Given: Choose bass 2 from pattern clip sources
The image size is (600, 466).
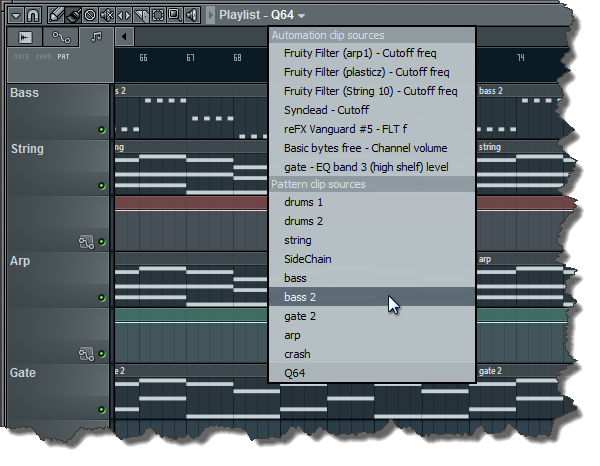Looking at the screenshot, I should point(298,297).
